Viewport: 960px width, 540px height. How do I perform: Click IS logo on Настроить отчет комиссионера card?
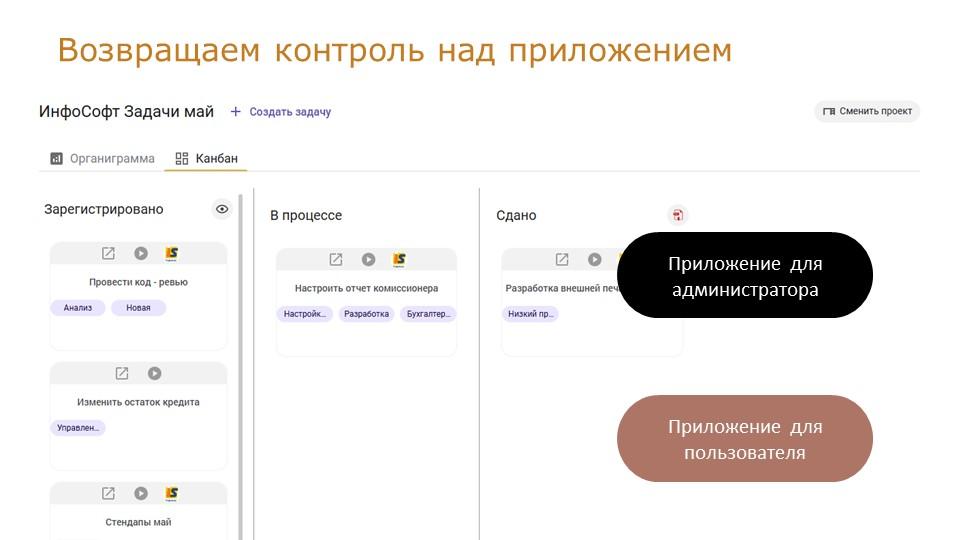point(399,260)
